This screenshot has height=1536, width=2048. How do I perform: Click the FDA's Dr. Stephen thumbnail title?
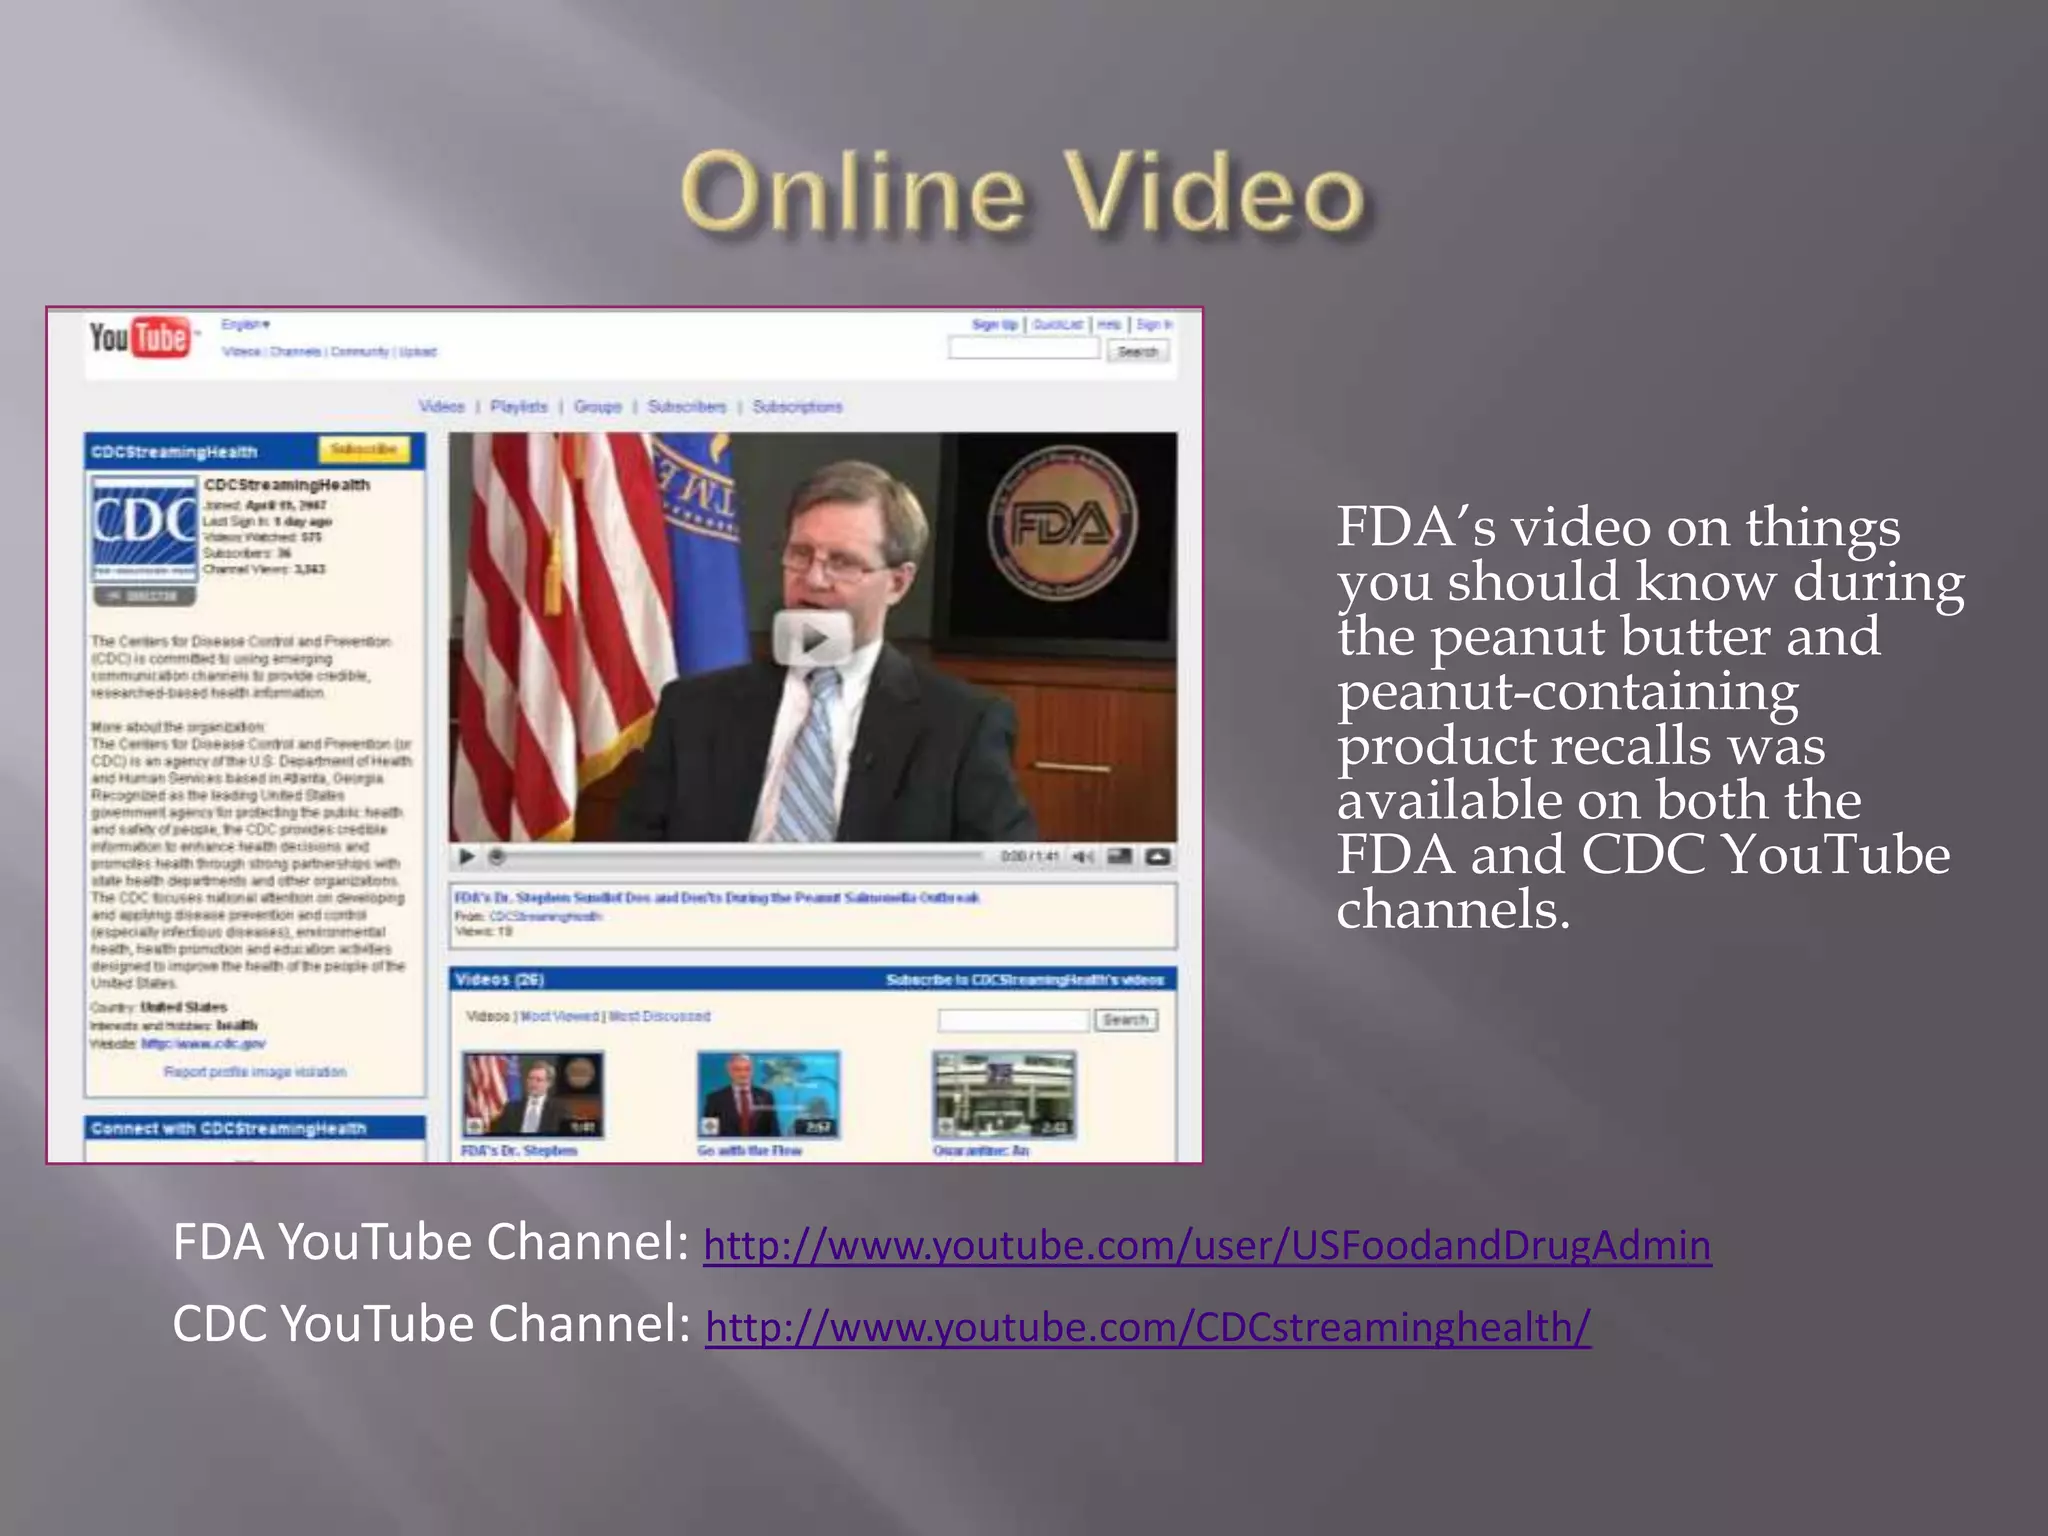pyautogui.click(x=519, y=1151)
